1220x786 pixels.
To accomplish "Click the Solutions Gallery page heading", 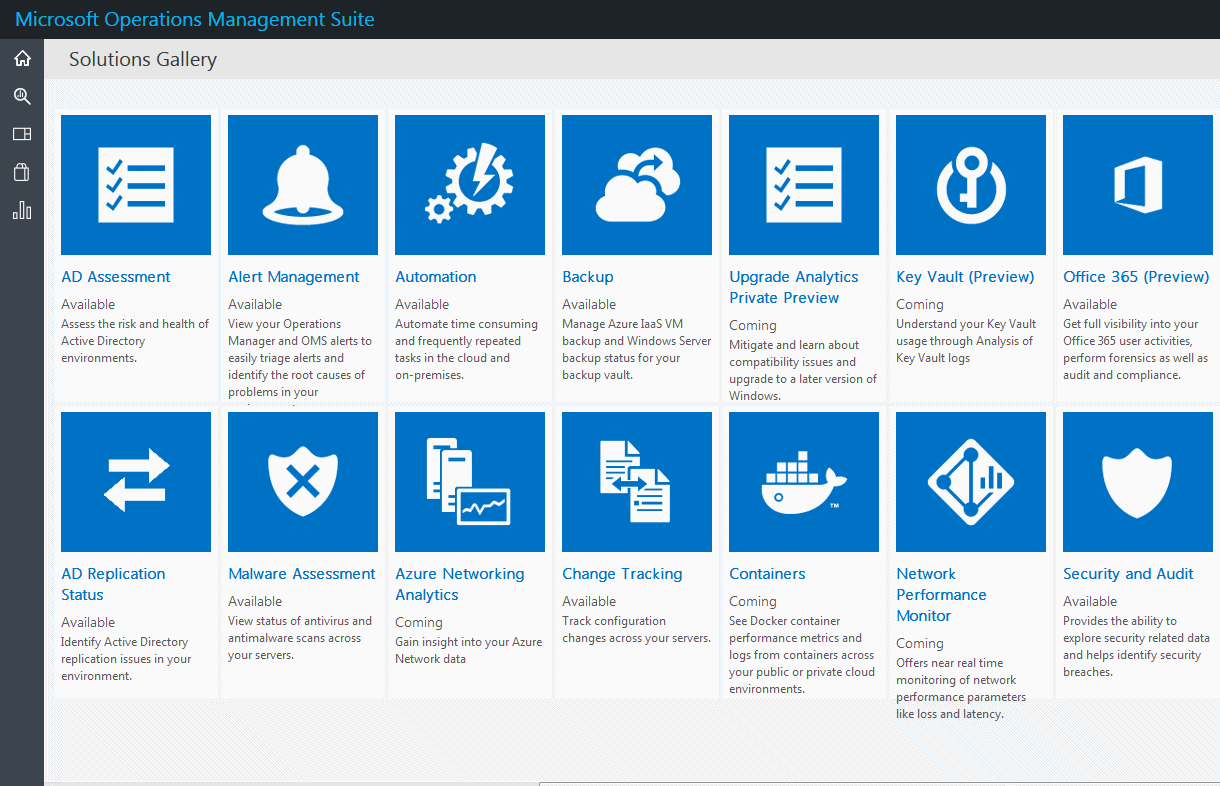I will tap(143, 60).
